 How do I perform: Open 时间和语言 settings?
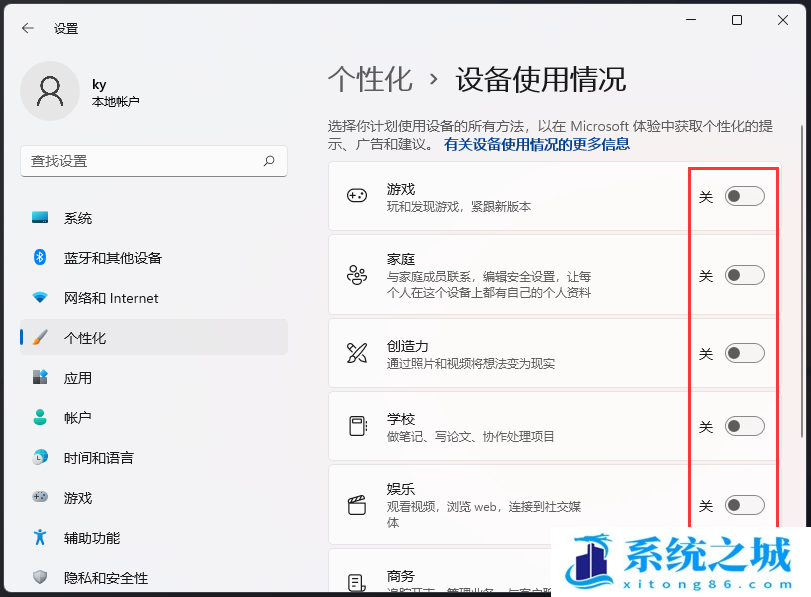coord(154,458)
